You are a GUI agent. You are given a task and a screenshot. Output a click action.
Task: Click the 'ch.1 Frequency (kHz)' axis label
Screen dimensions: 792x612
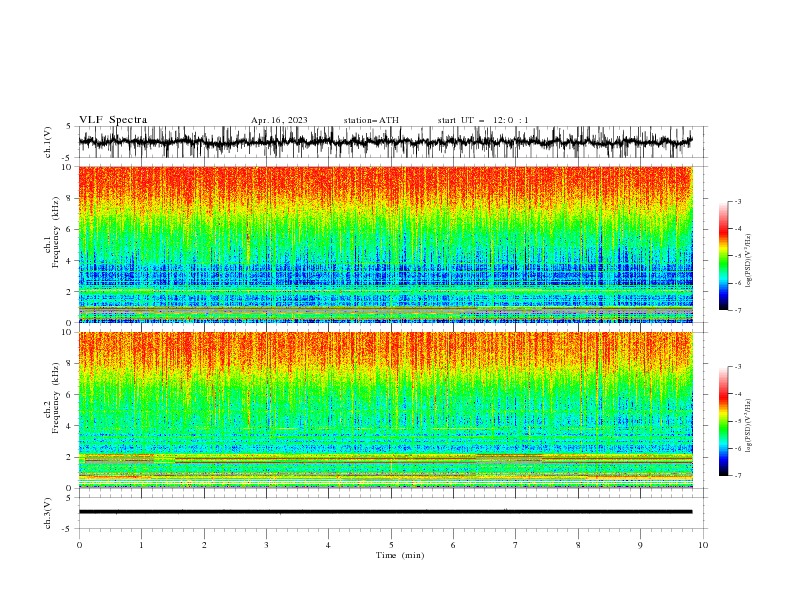pos(51,232)
